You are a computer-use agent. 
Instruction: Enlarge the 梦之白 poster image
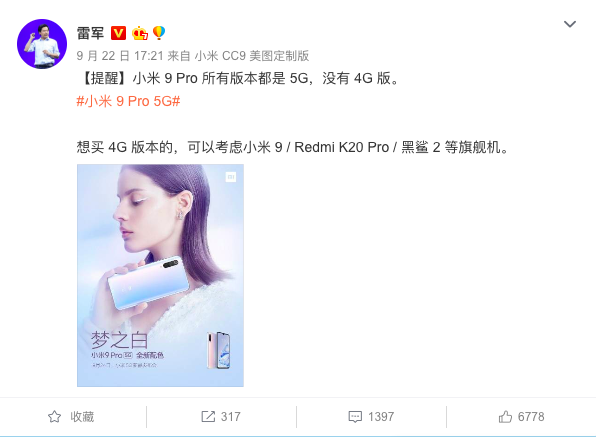click(160, 276)
